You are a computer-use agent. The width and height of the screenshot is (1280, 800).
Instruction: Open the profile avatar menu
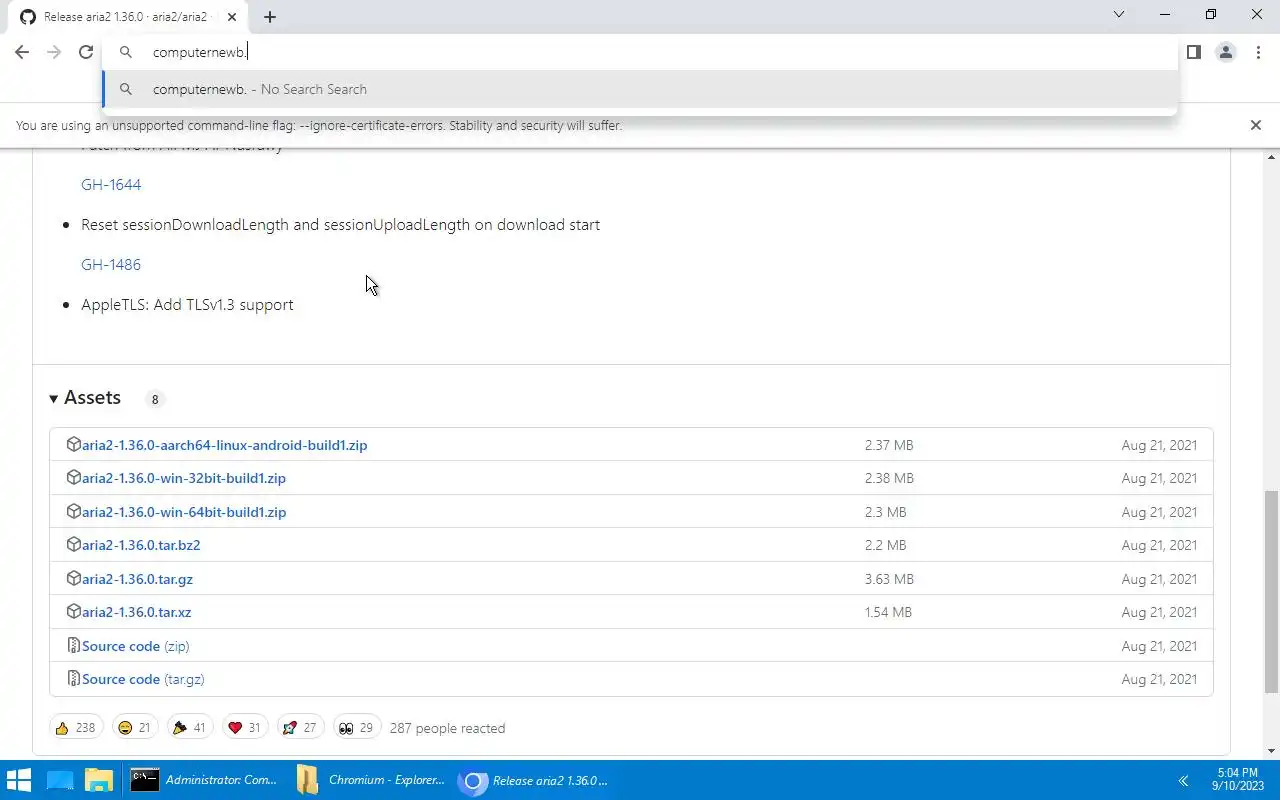[1225, 52]
